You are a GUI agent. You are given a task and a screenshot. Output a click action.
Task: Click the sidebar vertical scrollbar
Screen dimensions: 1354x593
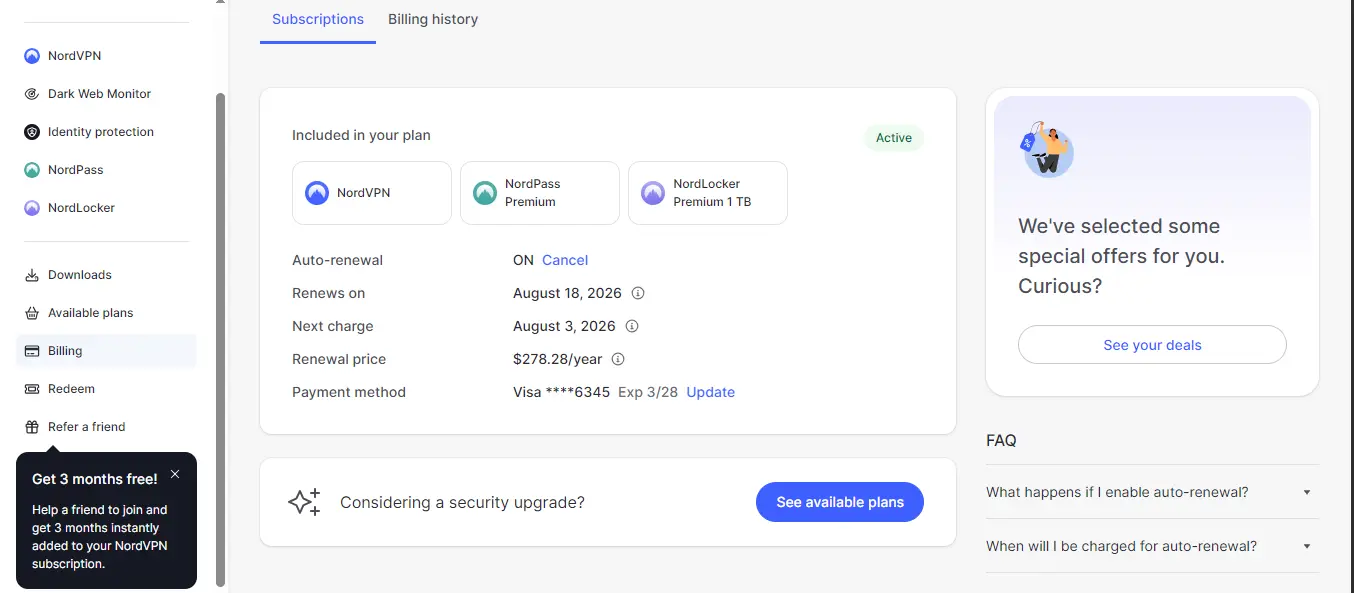pyautogui.click(x=221, y=339)
